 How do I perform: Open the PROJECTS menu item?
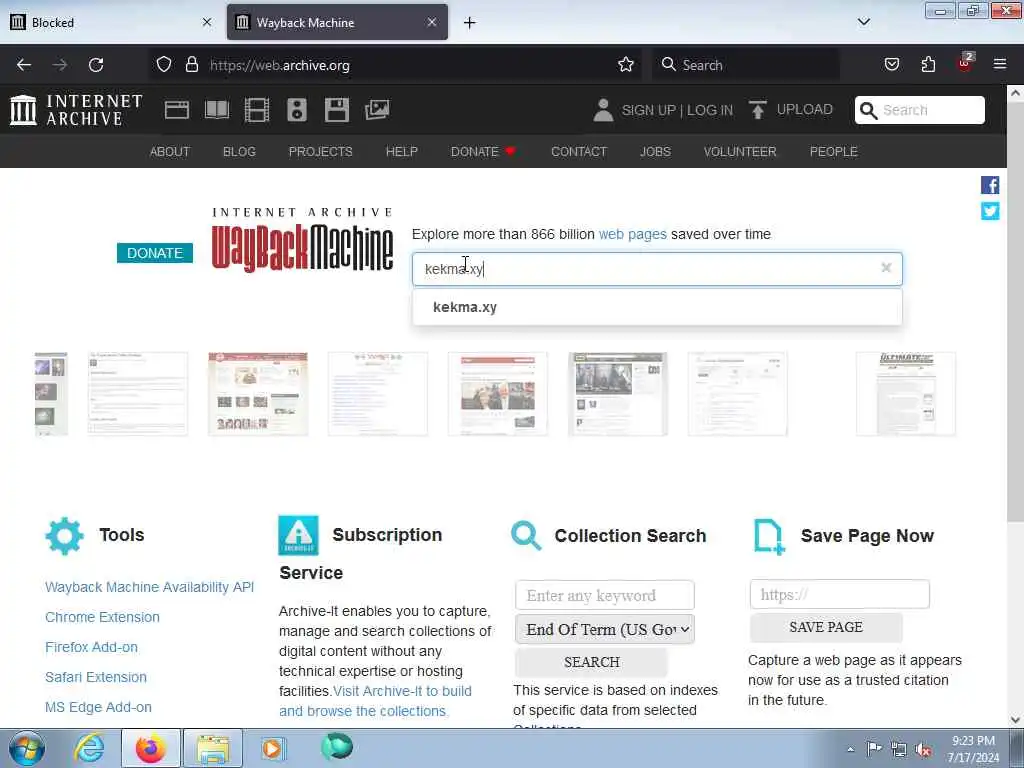click(321, 152)
